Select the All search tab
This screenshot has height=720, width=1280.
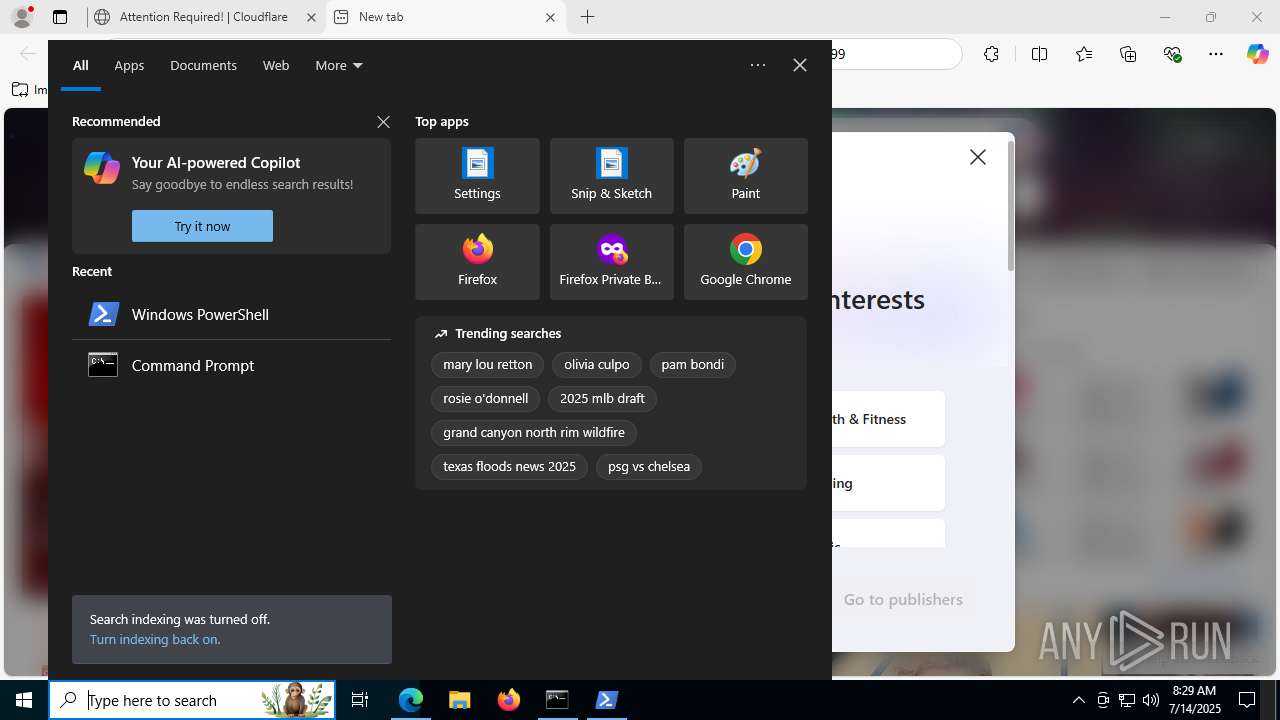[81, 65]
